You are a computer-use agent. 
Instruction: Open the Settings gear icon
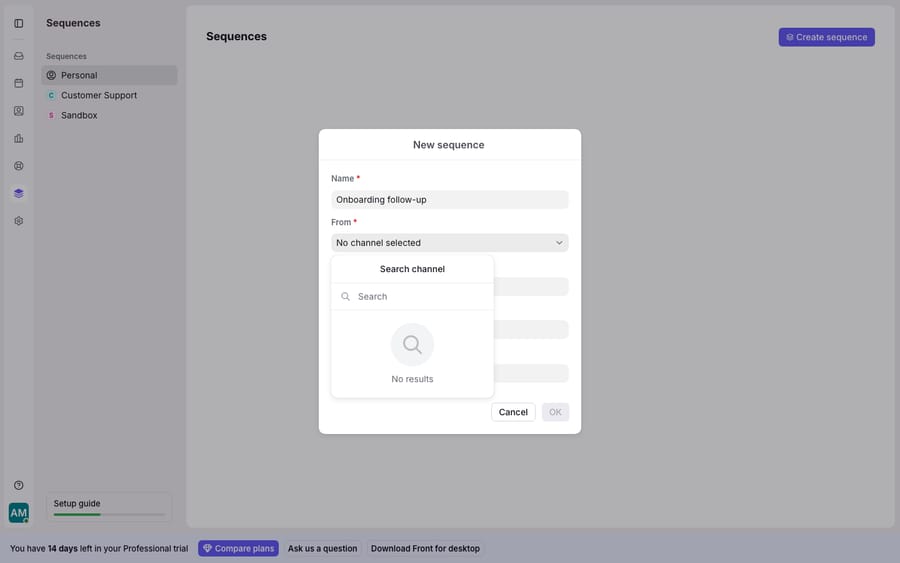coord(19,221)
